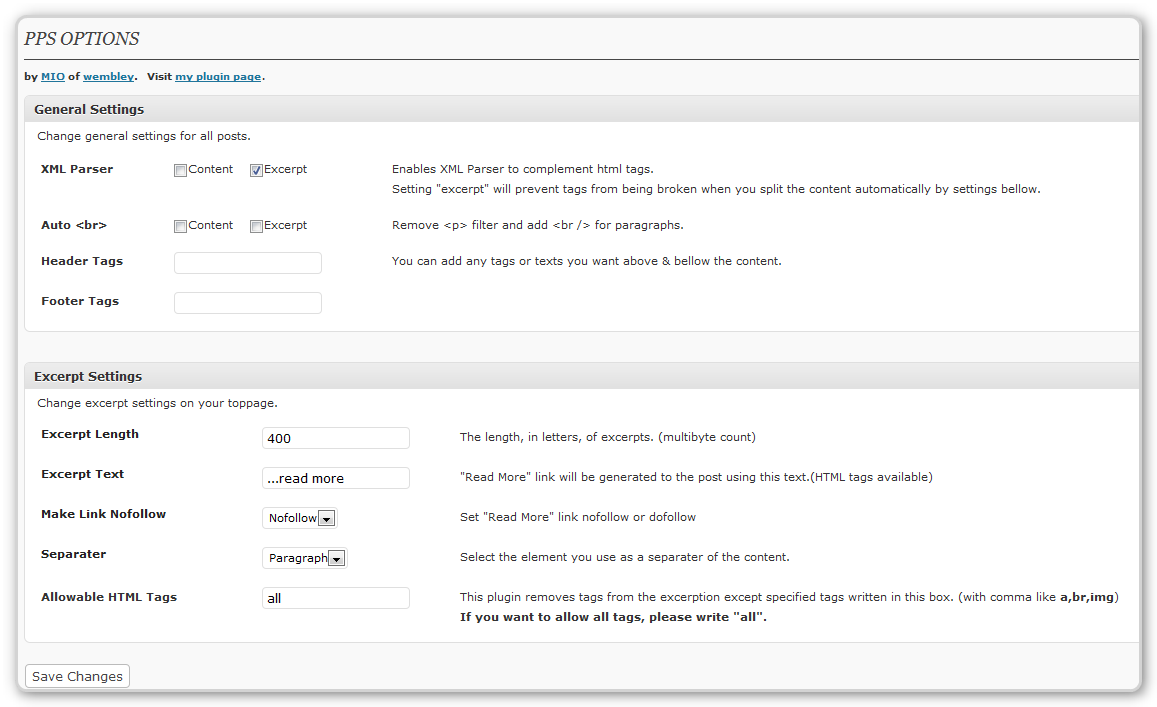Click the Header Tags label

82,261
